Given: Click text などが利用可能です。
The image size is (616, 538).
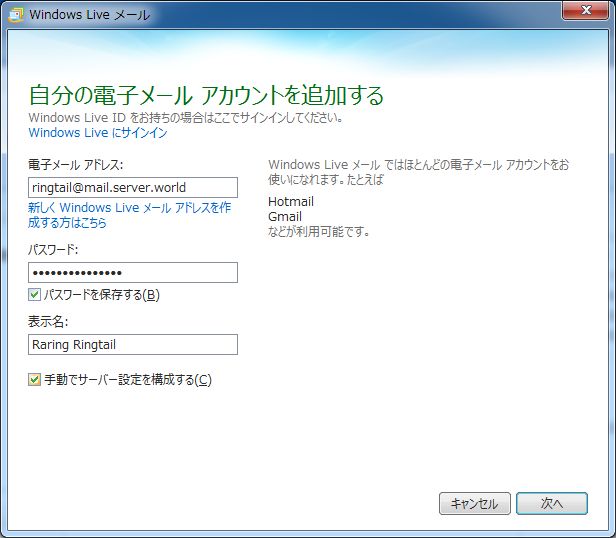Looking at the screenshot, I should pos(319,231).
